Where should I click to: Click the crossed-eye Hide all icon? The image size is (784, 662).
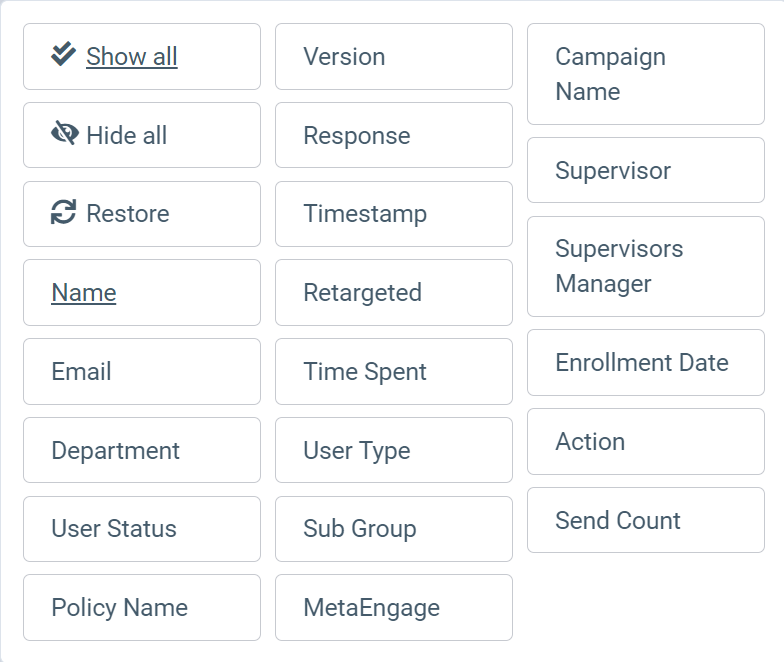[64, 133]
